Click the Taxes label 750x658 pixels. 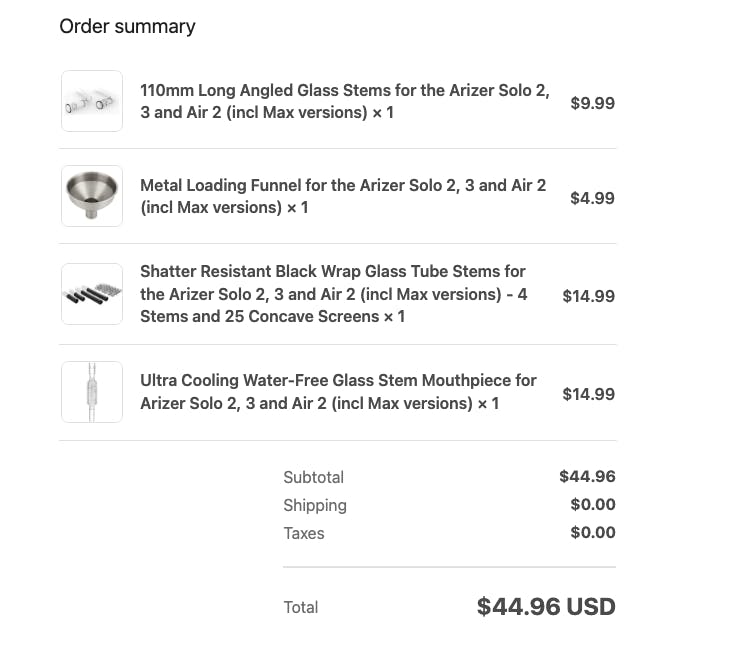[x=304, y=533]
